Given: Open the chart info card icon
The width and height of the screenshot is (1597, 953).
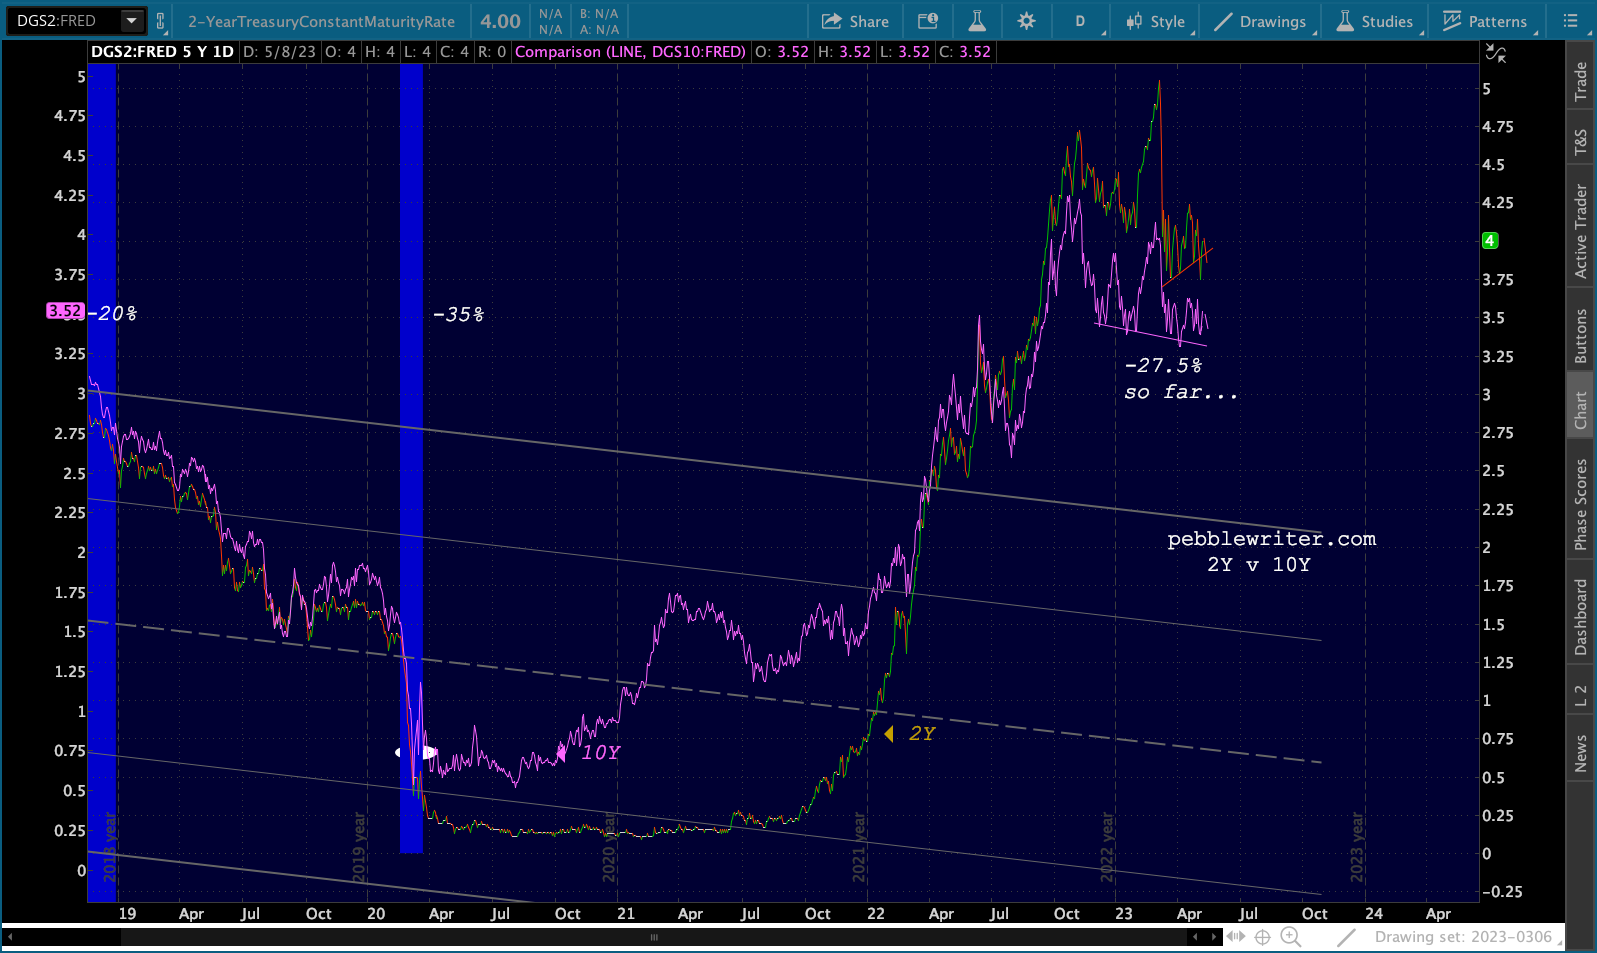Looking at the screenshot, I should pyautogui.click(x=928, y=21).
